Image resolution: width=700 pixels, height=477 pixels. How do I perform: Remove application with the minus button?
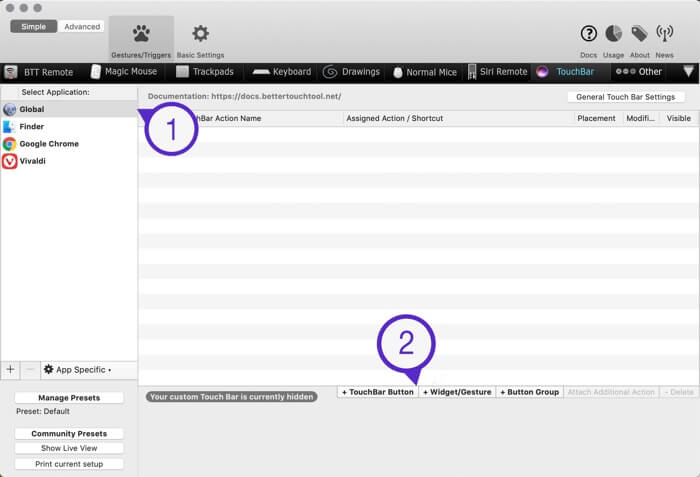click(x=30, y=370)
